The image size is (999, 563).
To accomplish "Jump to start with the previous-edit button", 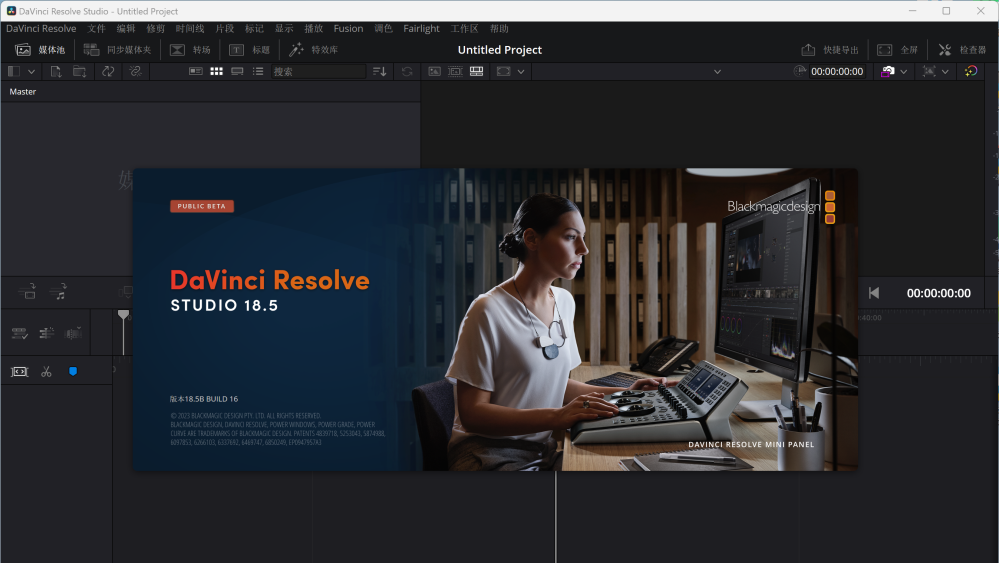I will [874, 293].
